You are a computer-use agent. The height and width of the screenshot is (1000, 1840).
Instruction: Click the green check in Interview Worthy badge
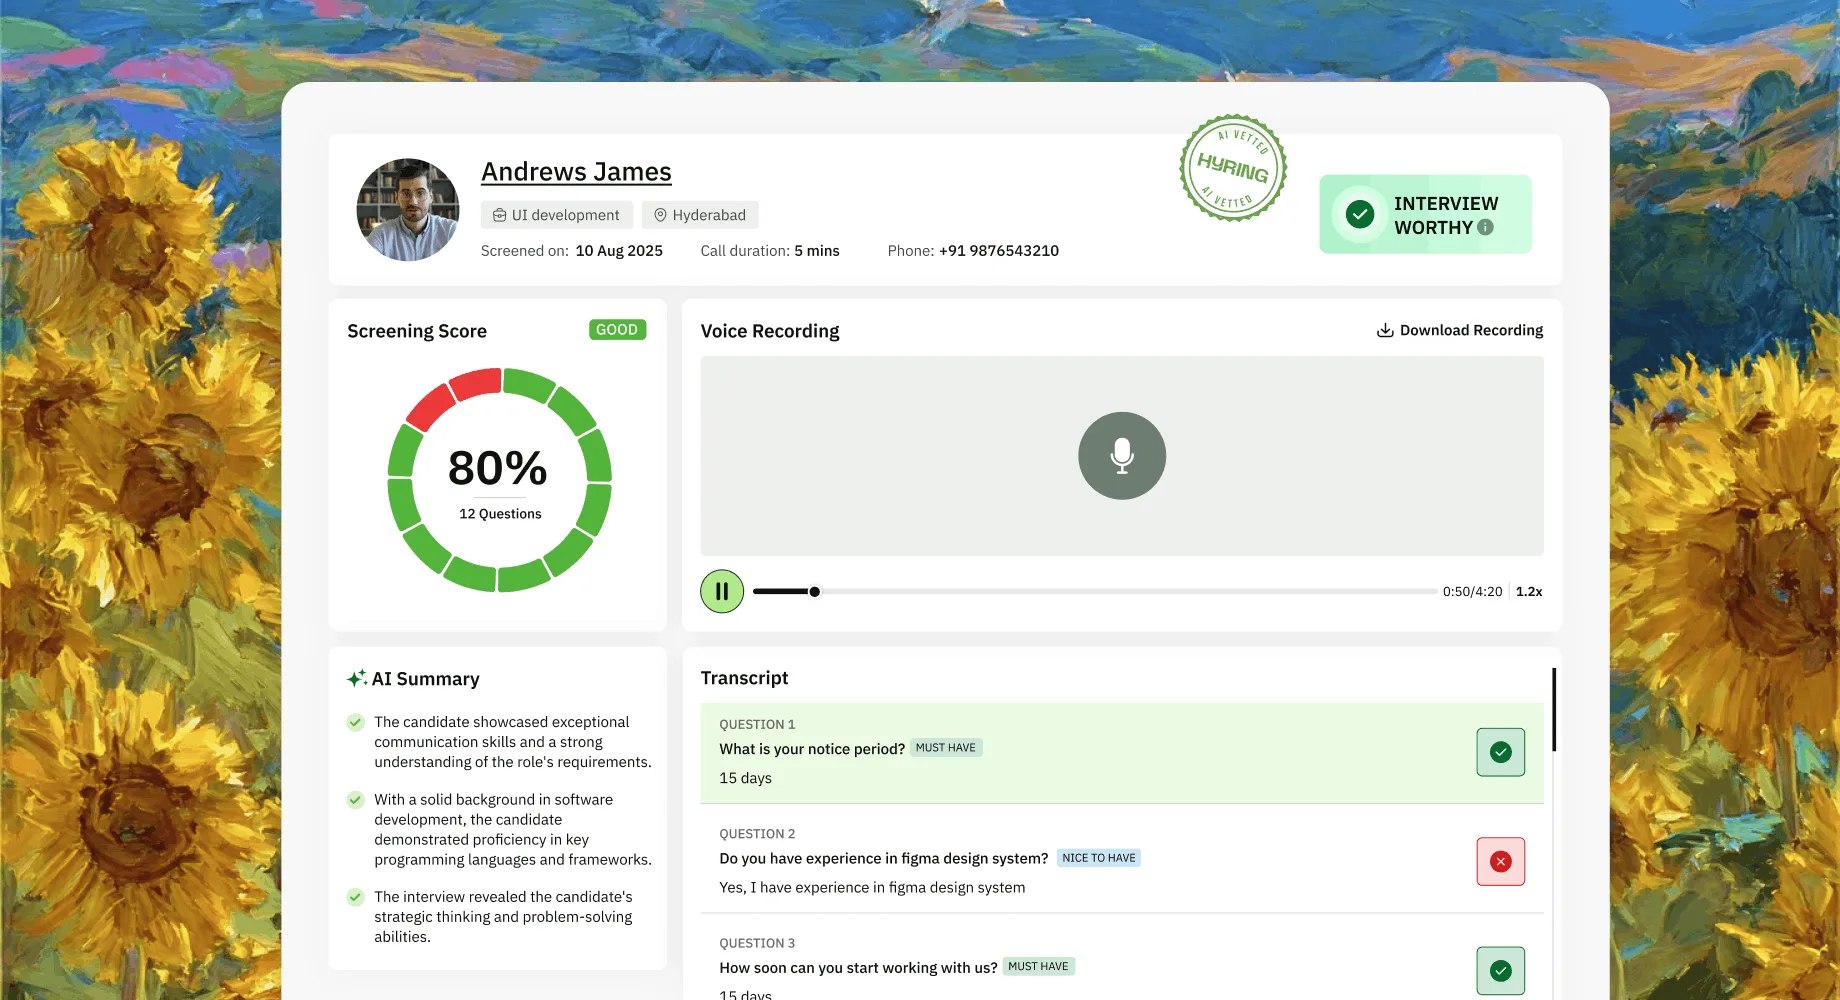coord(1360,214)
